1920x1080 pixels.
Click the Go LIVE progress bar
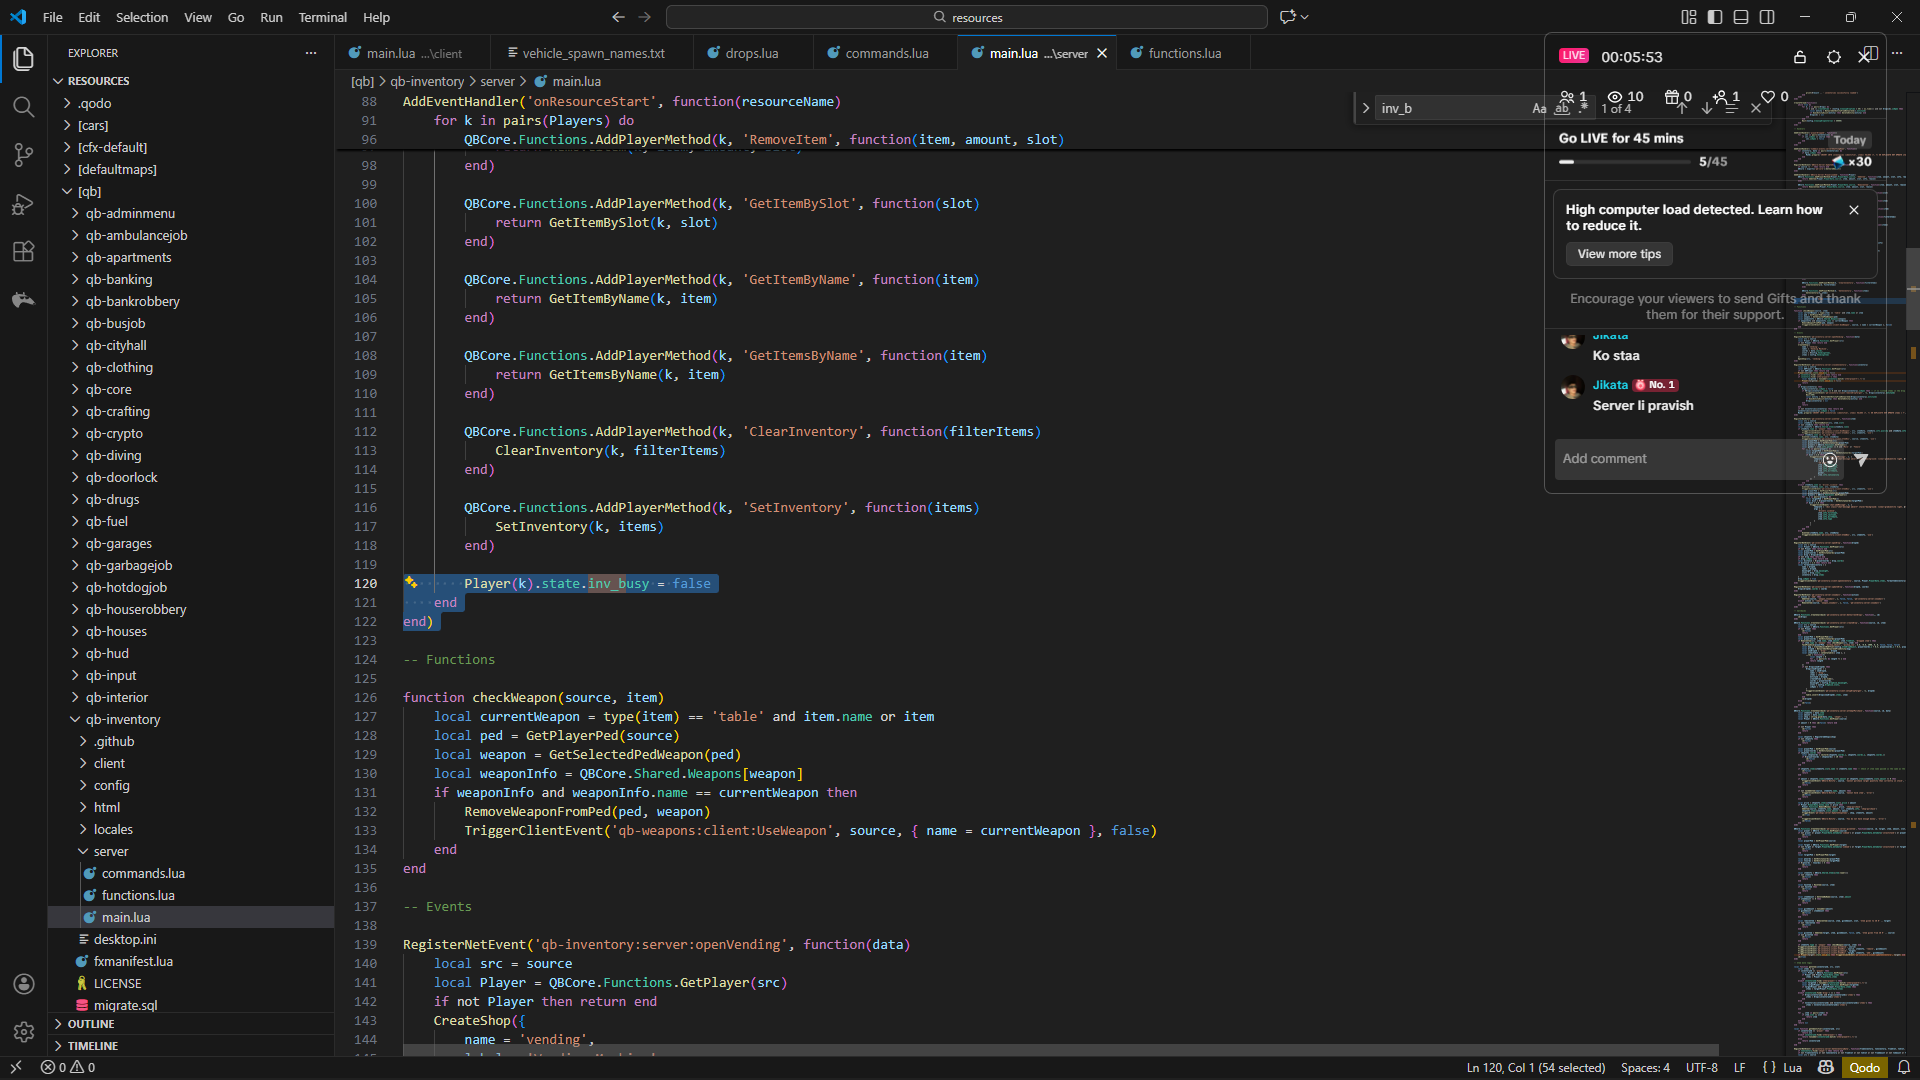(1625, 161)
